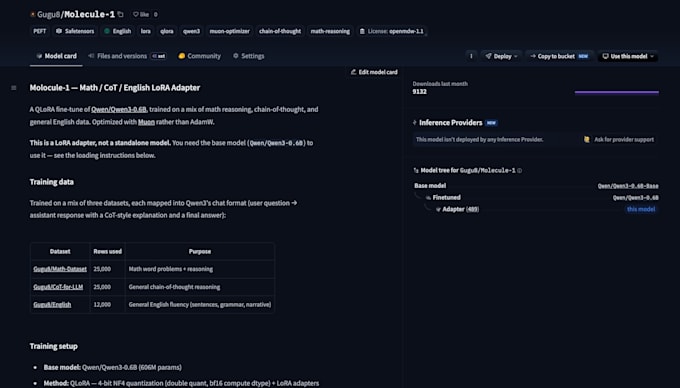
Task: Click the Model tree info icon
Action: pos(520,171)
